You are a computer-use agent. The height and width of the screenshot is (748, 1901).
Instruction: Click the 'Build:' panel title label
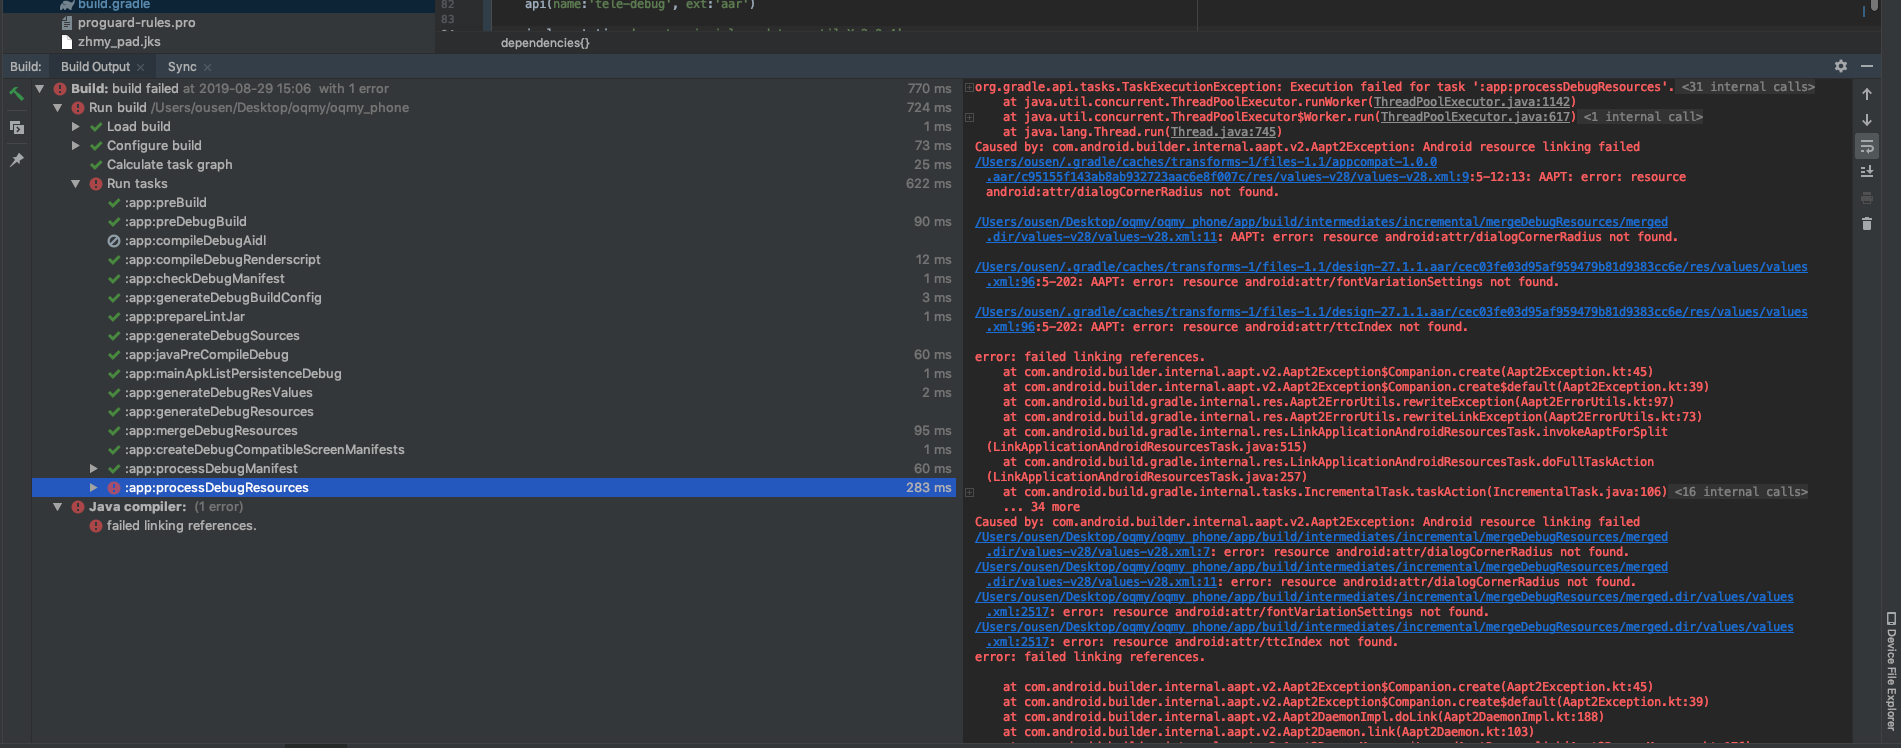(26, 67)
